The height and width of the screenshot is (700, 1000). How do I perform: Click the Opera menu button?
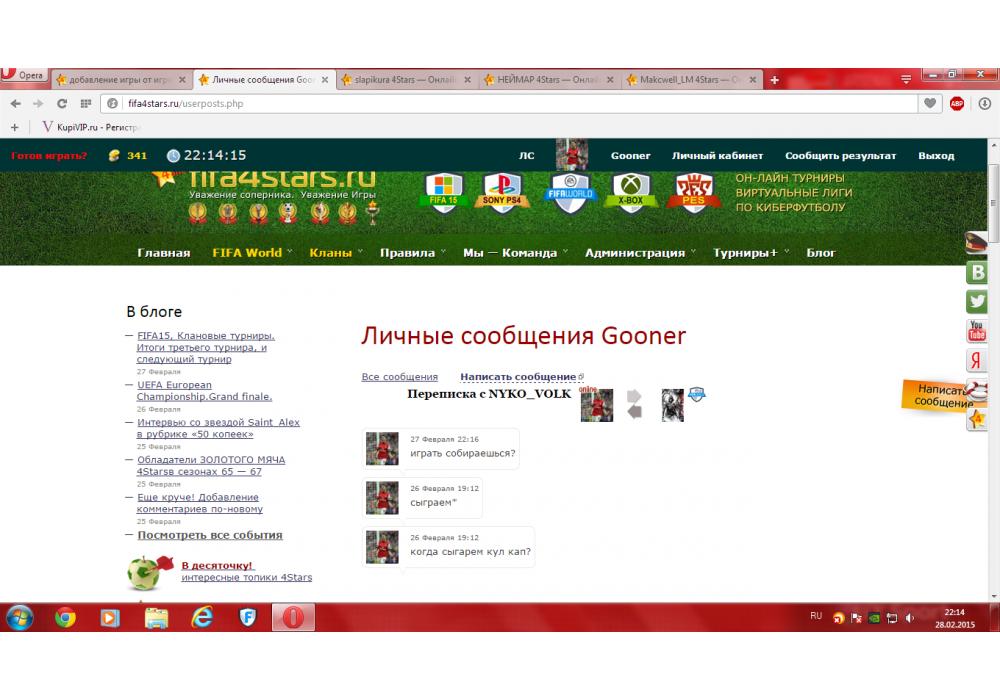click(24, 75)
